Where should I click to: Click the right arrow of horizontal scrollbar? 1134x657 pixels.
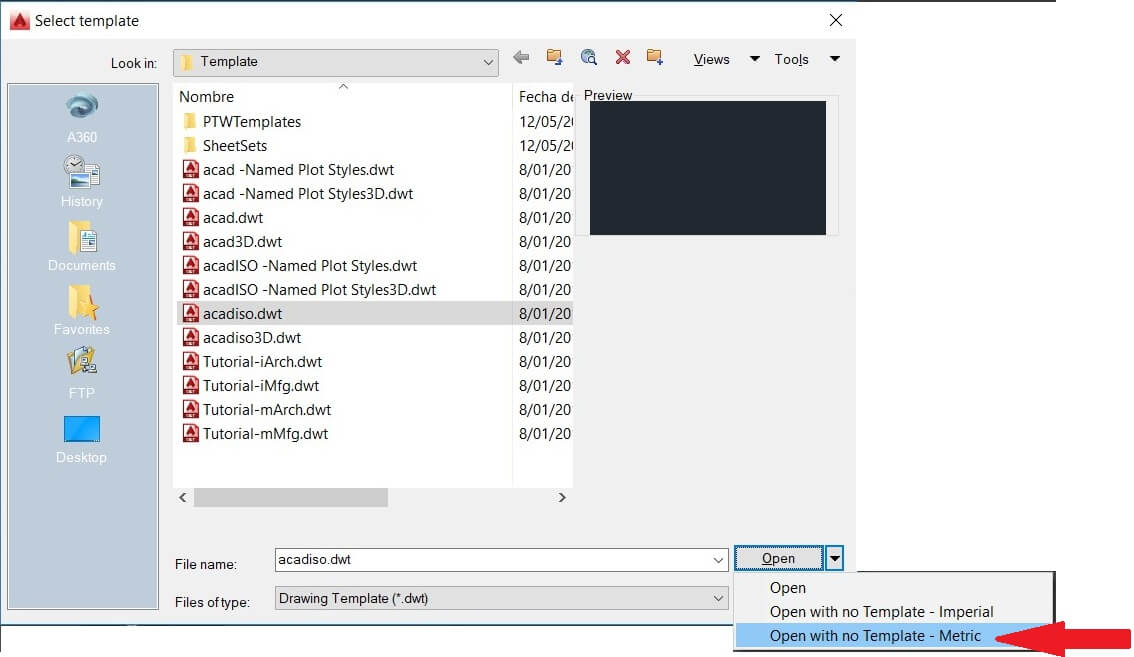coord(562,497)
